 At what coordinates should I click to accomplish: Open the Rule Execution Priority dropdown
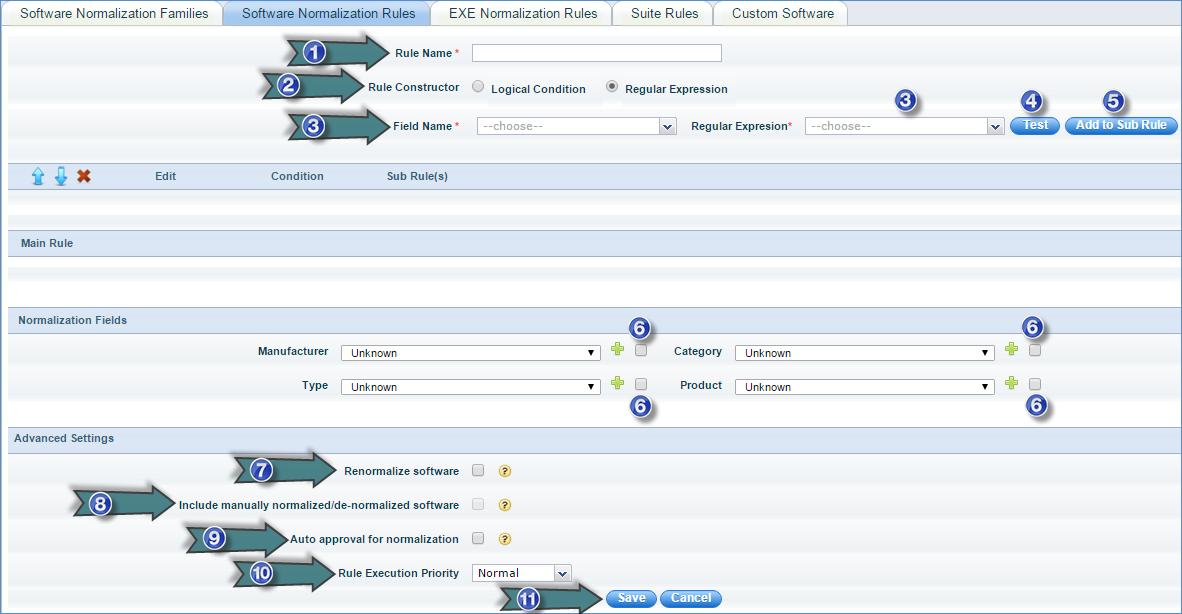pos(521,573)
